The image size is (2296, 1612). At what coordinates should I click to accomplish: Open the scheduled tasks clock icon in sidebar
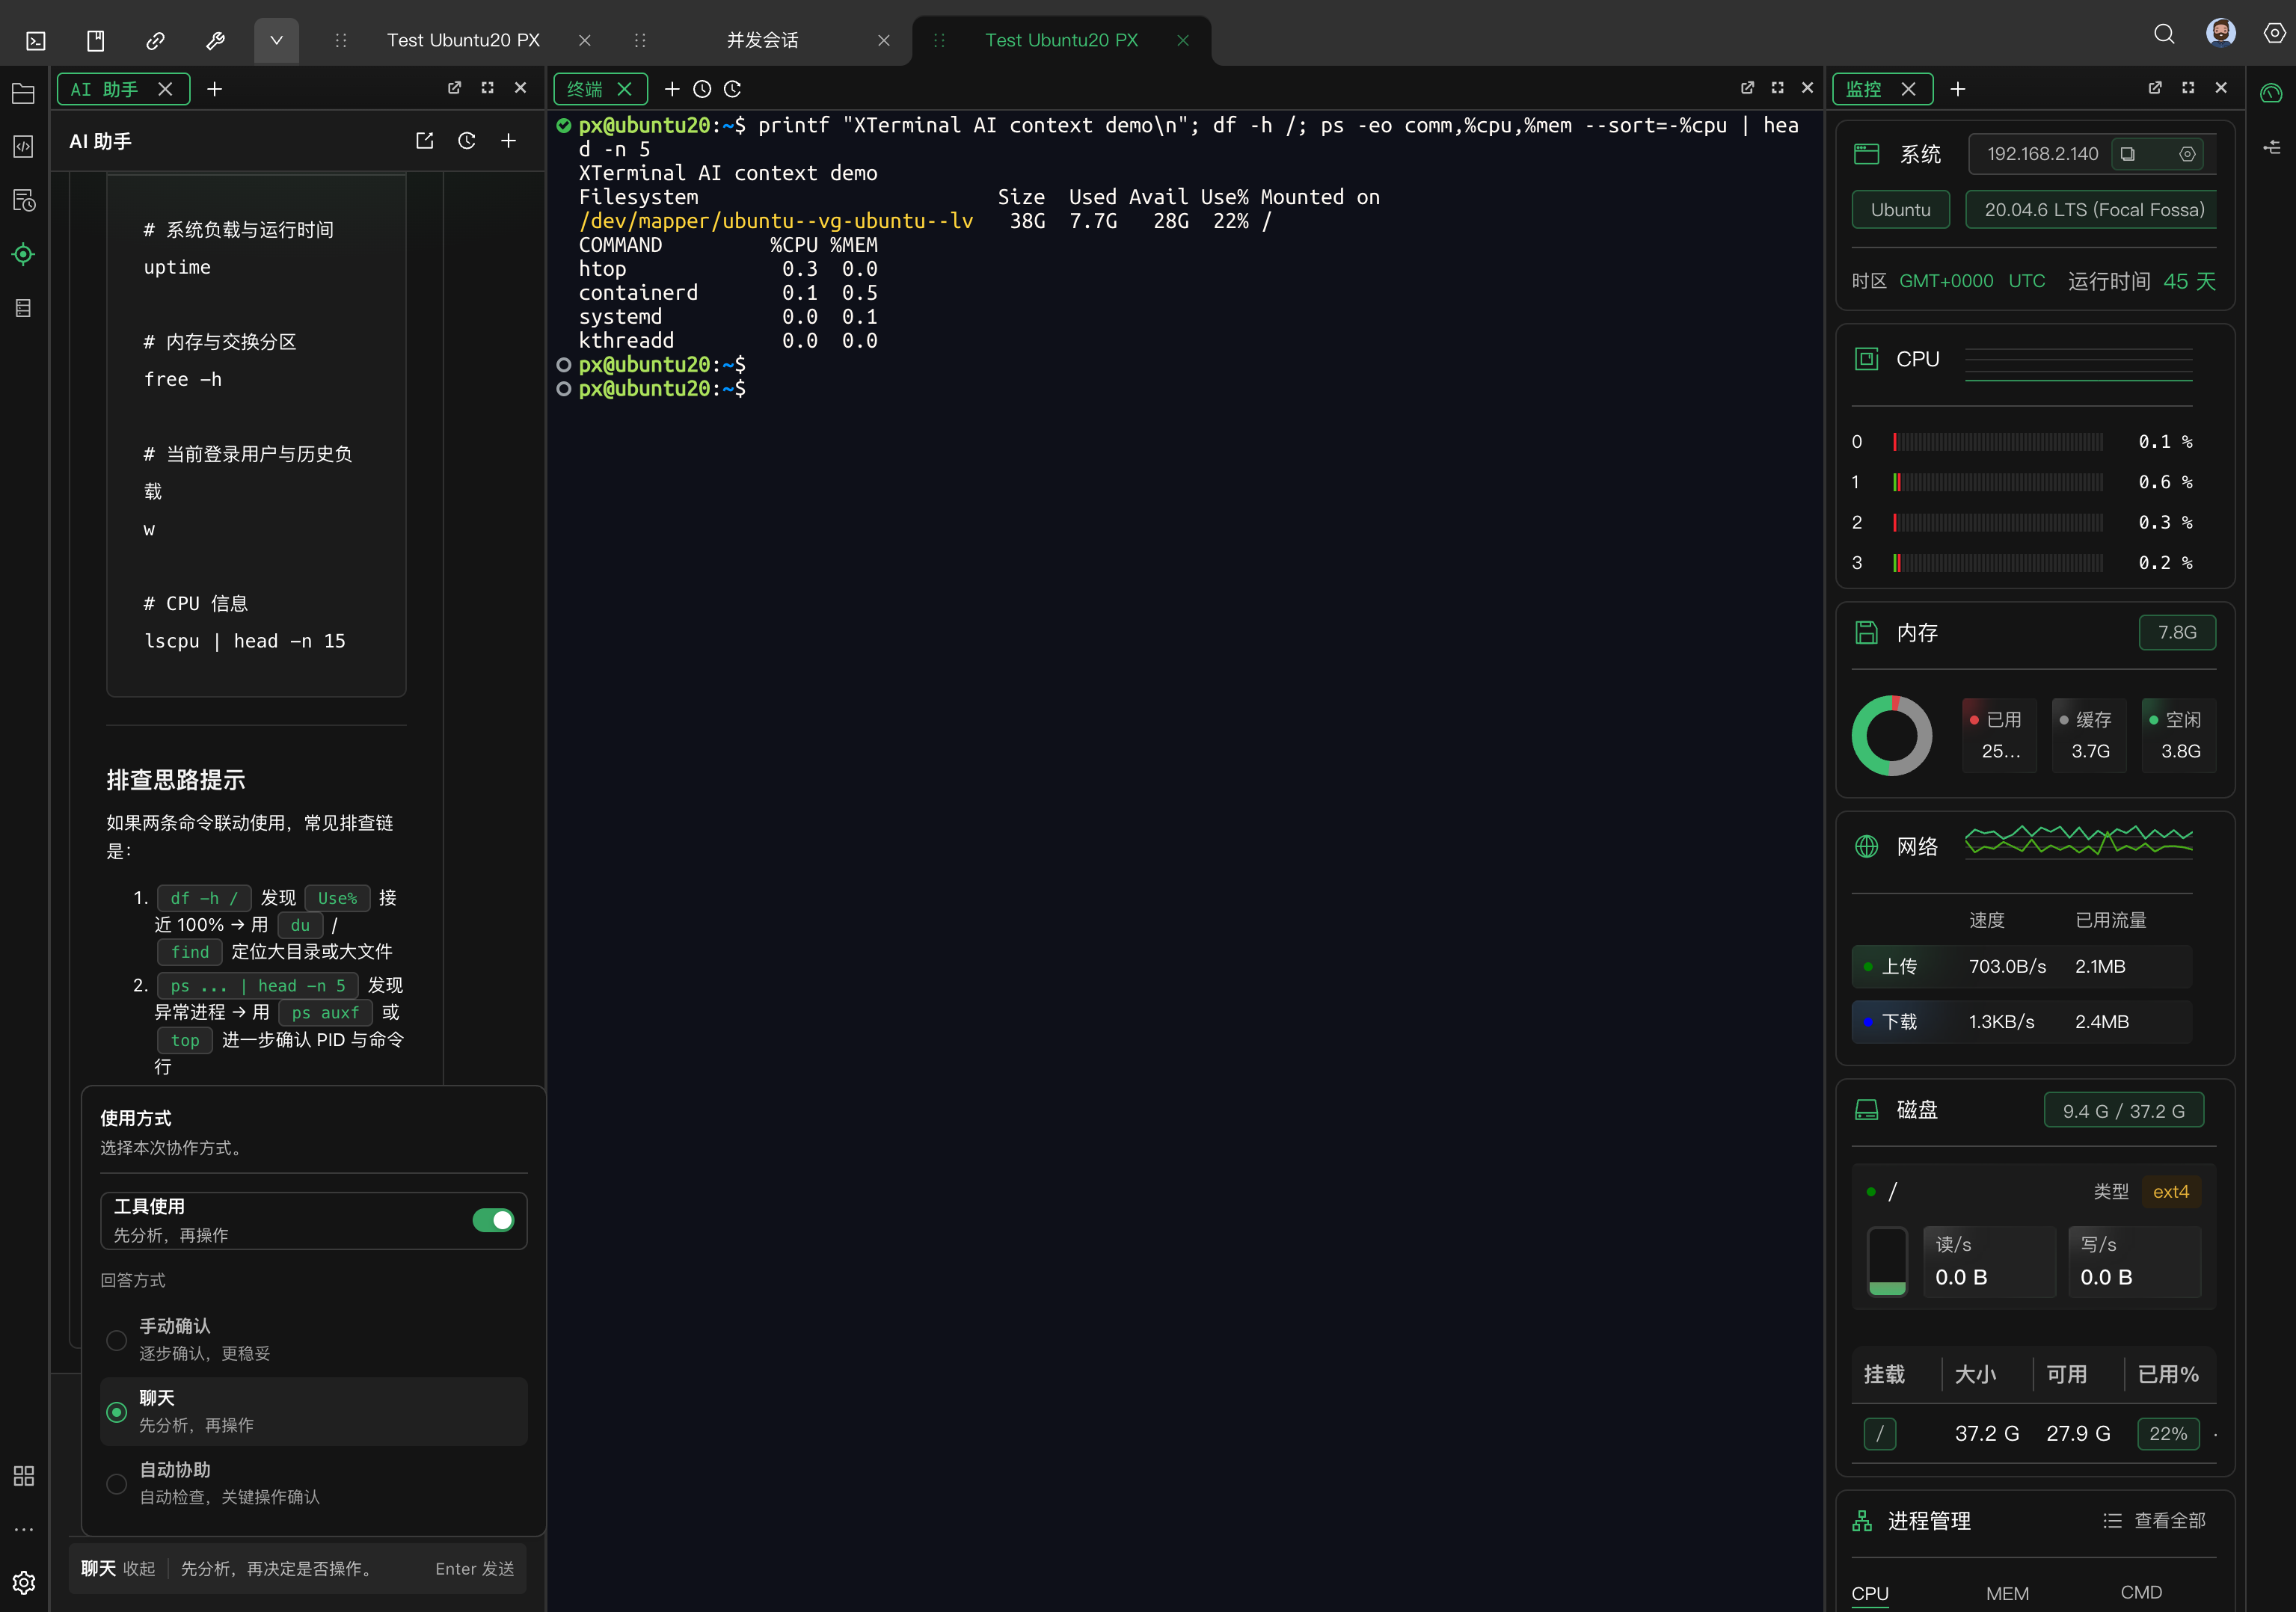24,200
